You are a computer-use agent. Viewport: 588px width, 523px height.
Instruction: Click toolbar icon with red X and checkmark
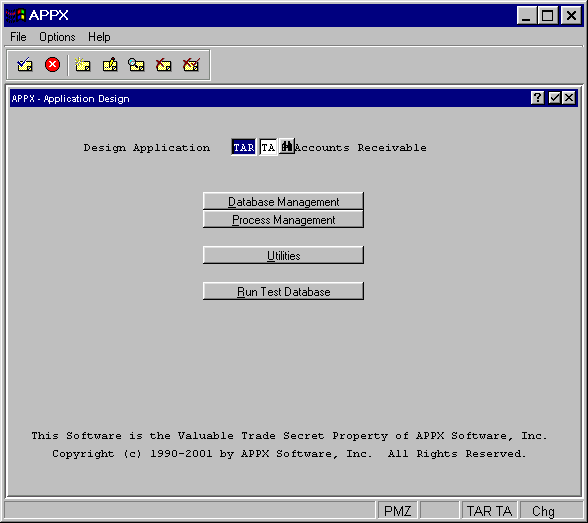pos(191,65)
